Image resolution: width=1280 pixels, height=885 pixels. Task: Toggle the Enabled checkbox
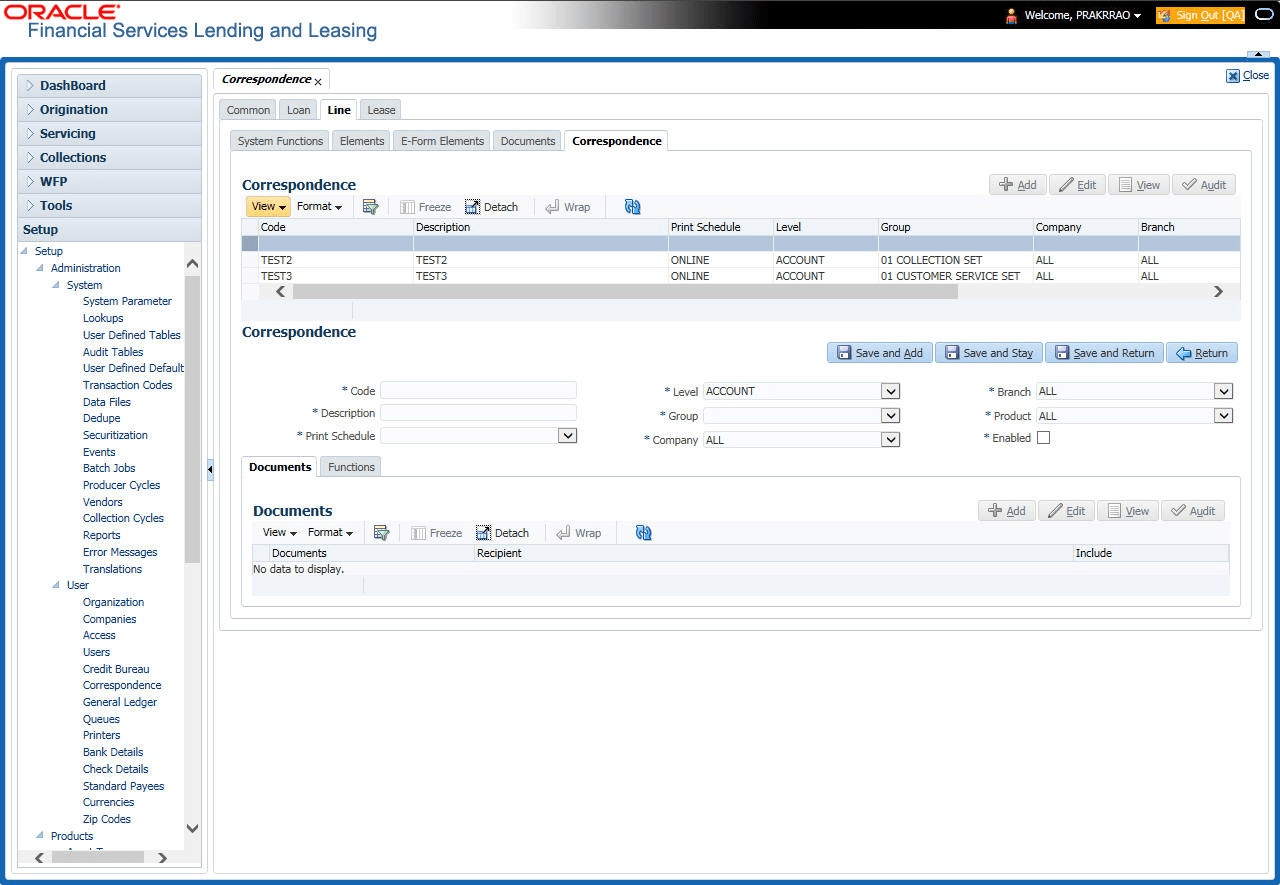(x=1043, y=438)
